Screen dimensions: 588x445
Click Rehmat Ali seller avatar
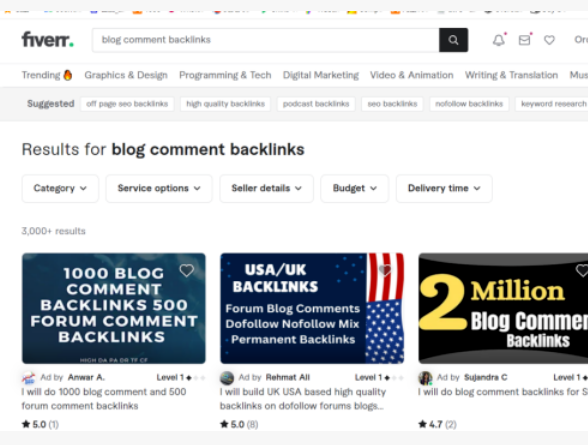click(227, 378)
